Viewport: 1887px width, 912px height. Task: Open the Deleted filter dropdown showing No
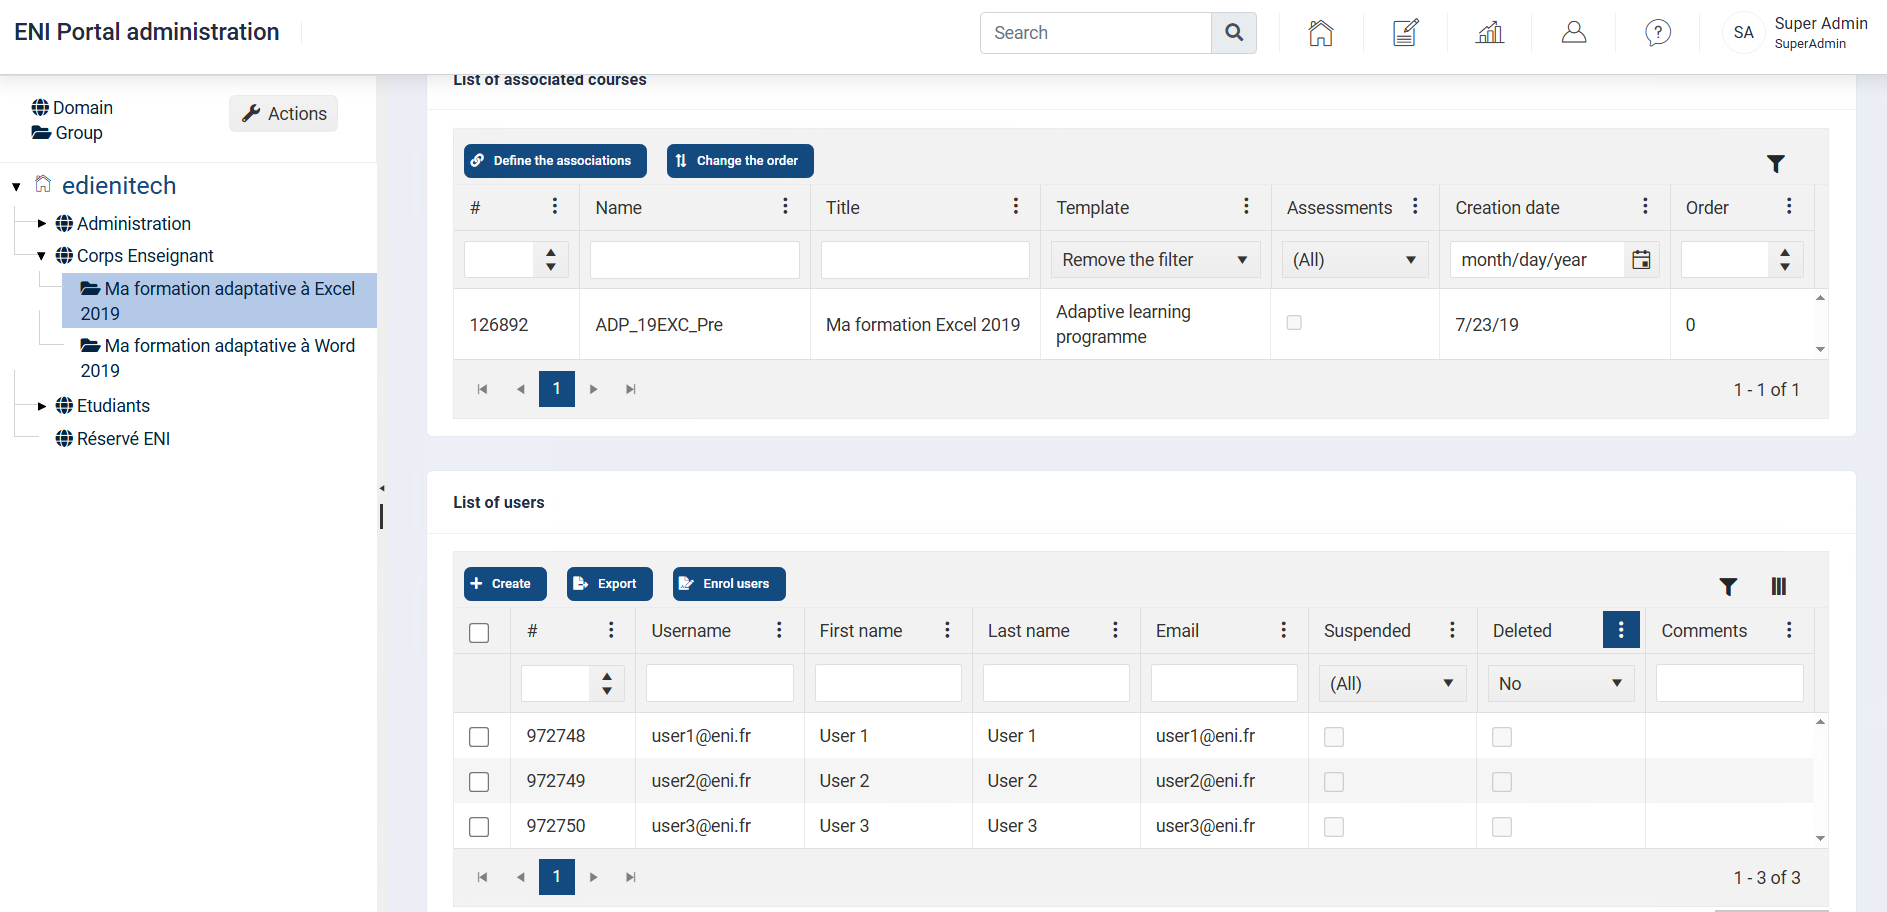(x=1561, y=684)
